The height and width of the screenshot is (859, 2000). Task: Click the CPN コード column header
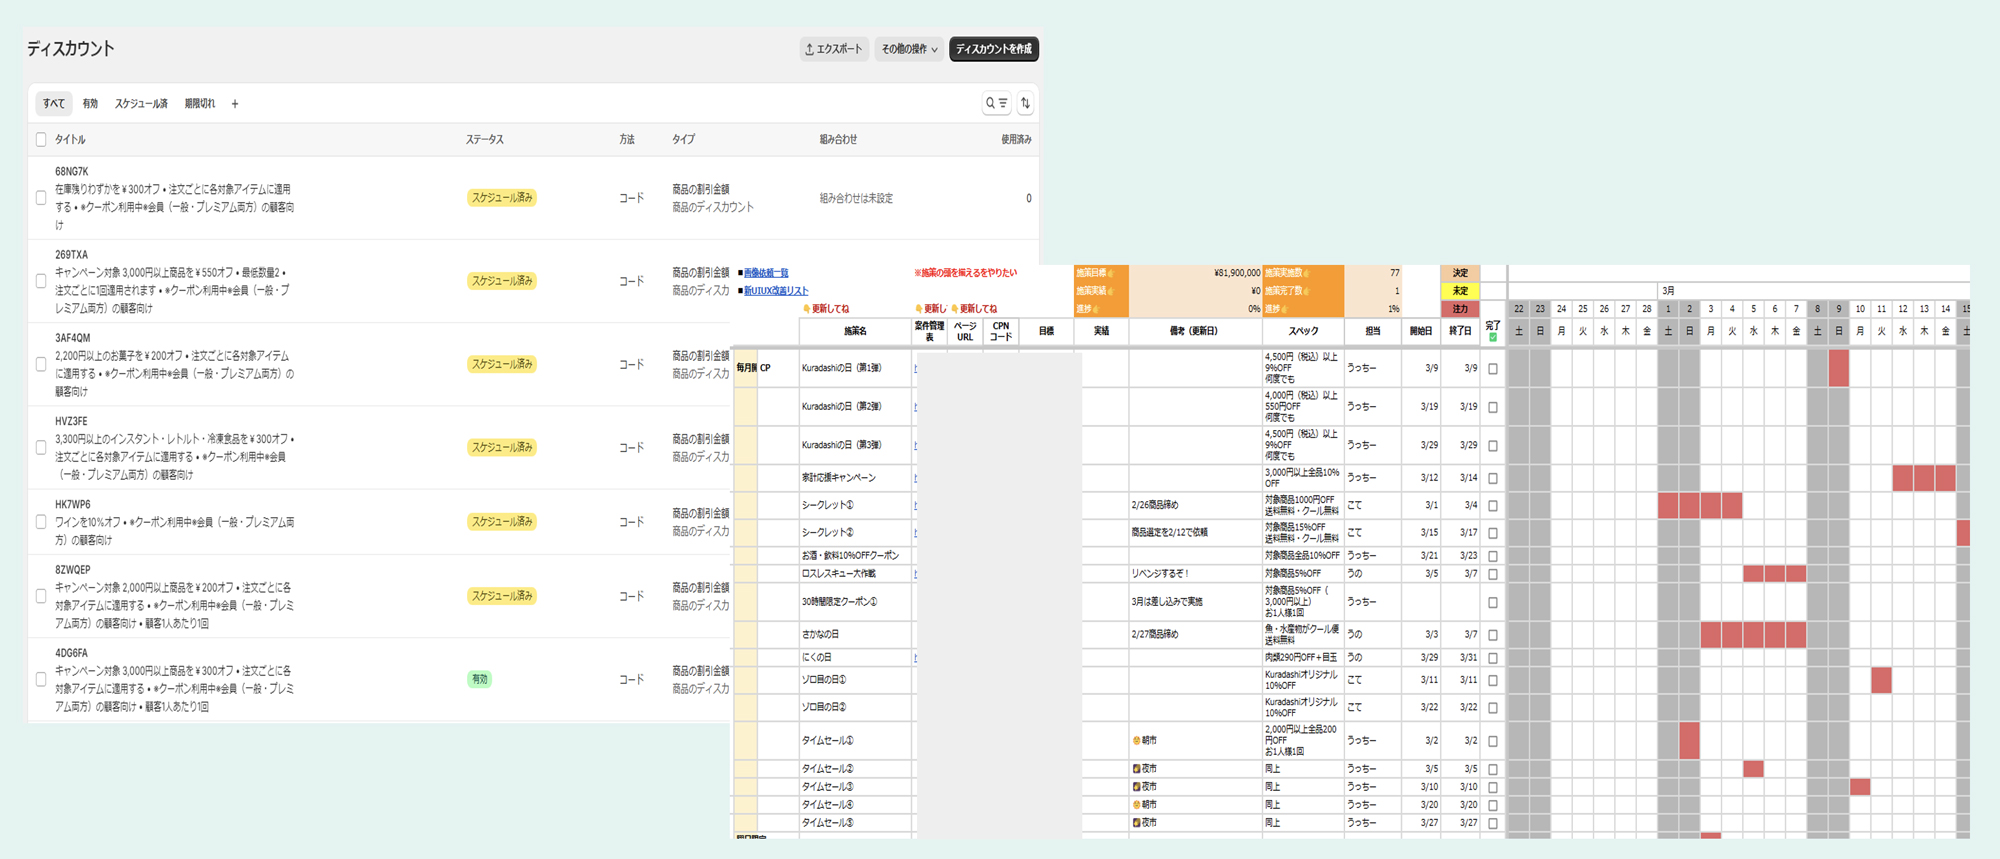tap(1001, 331)
